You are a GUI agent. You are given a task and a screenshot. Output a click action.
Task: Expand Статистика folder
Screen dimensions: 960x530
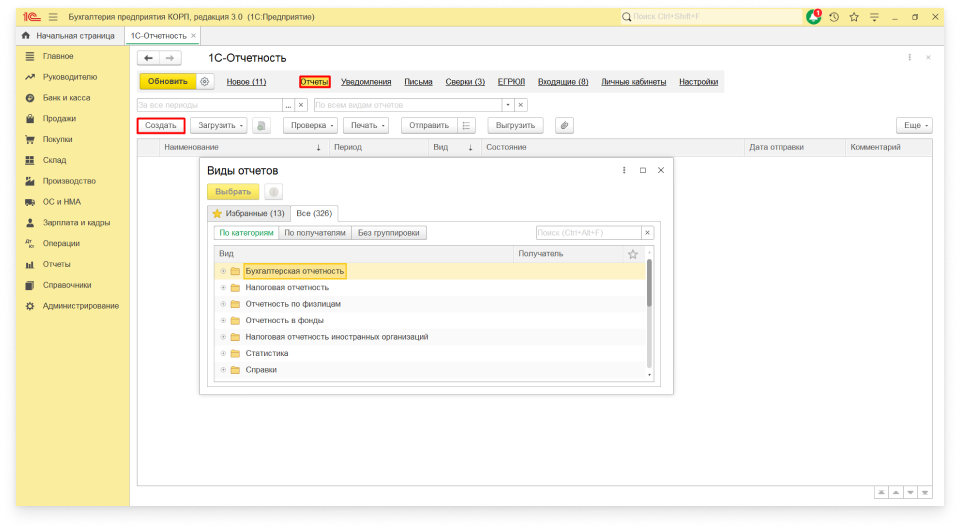(x=223, y=354)
